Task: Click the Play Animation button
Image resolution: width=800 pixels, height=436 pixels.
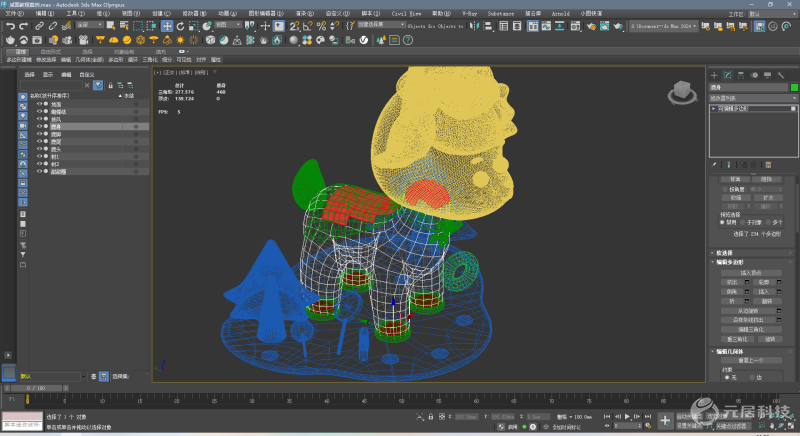Action: (x=627, y=417)
